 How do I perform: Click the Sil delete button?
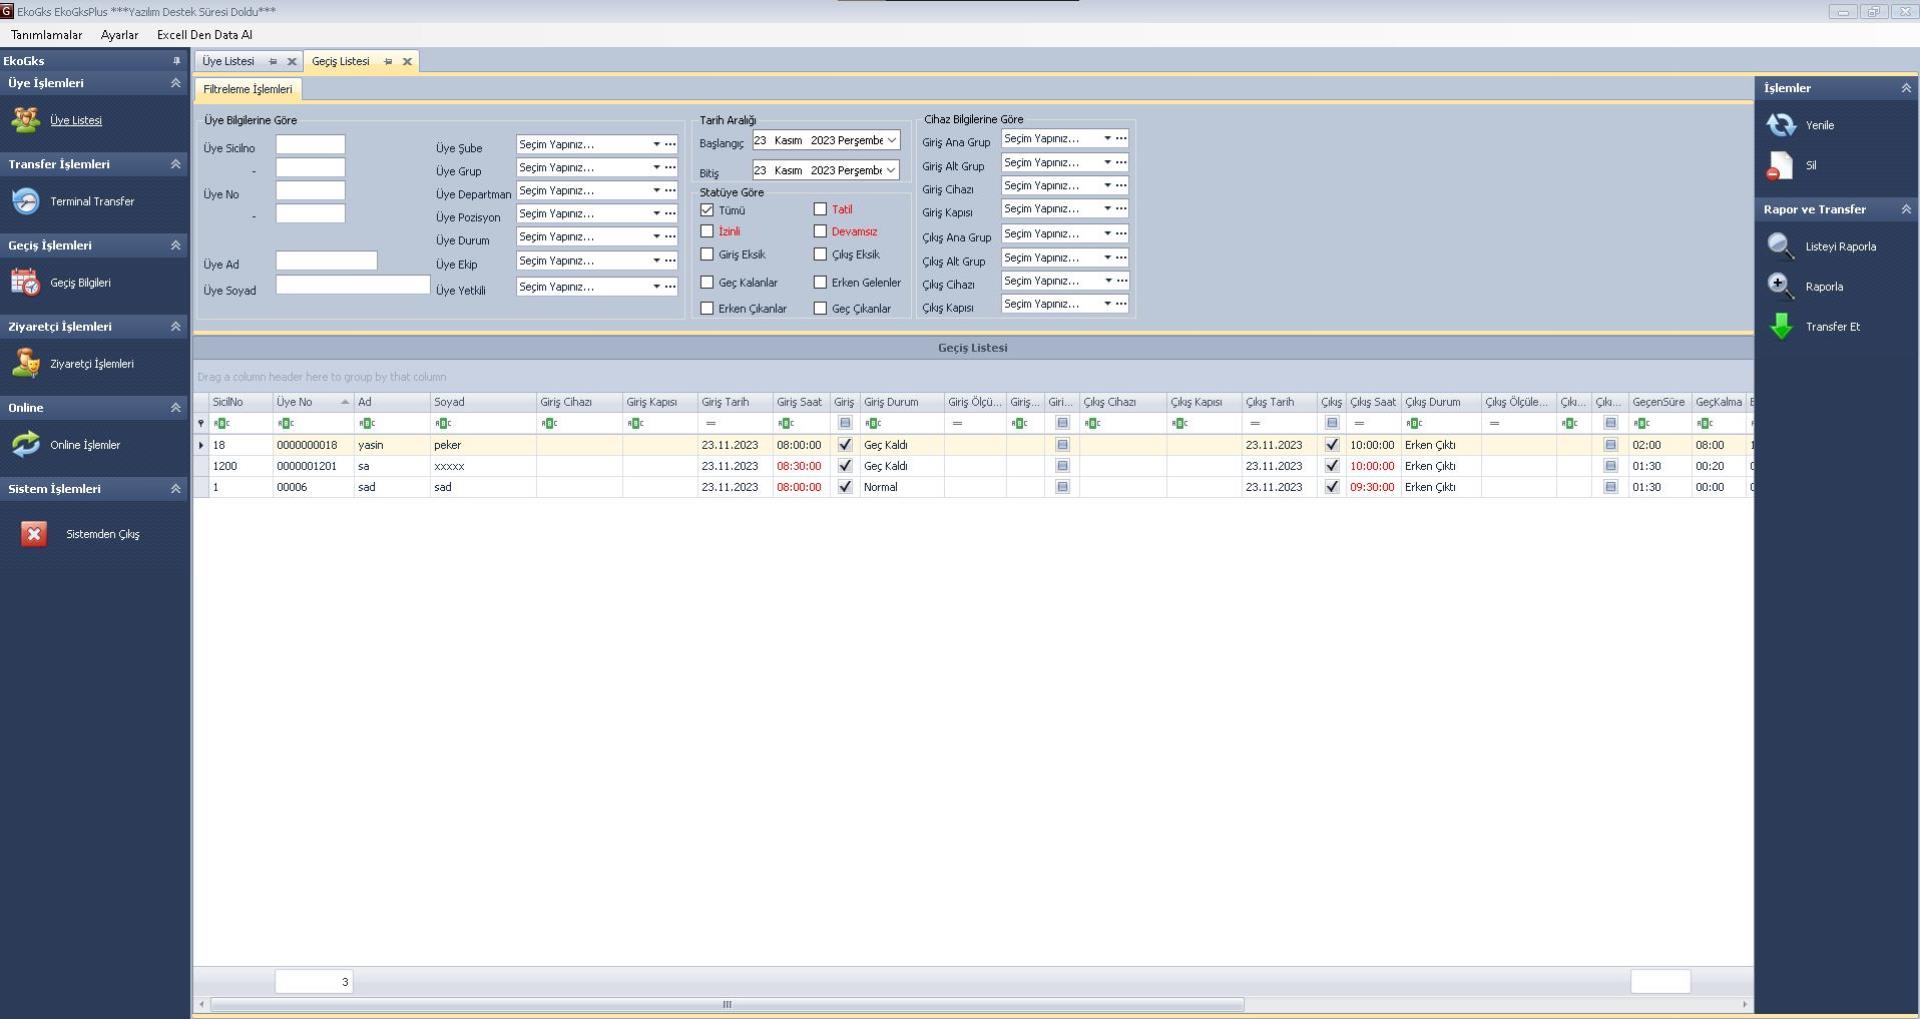click(1781, 166)
